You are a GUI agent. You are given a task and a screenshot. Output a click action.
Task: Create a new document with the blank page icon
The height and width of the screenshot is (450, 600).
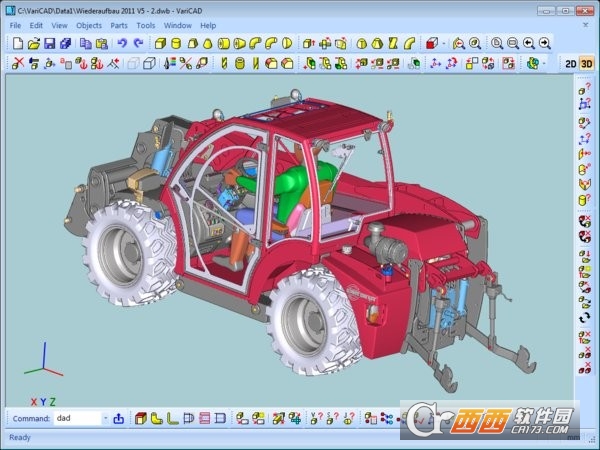(x=18, y=43)
